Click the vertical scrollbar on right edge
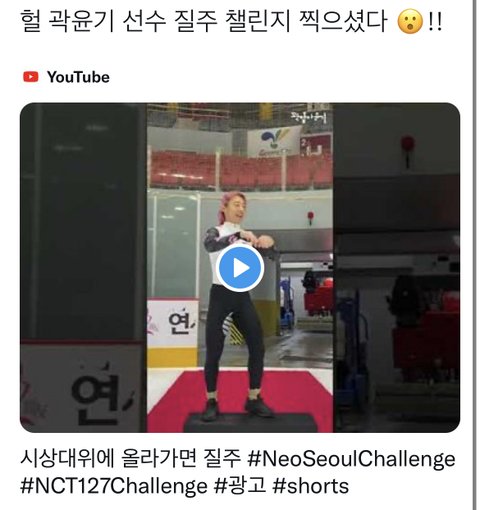This screenshot has height=510, width=480. 474,255
